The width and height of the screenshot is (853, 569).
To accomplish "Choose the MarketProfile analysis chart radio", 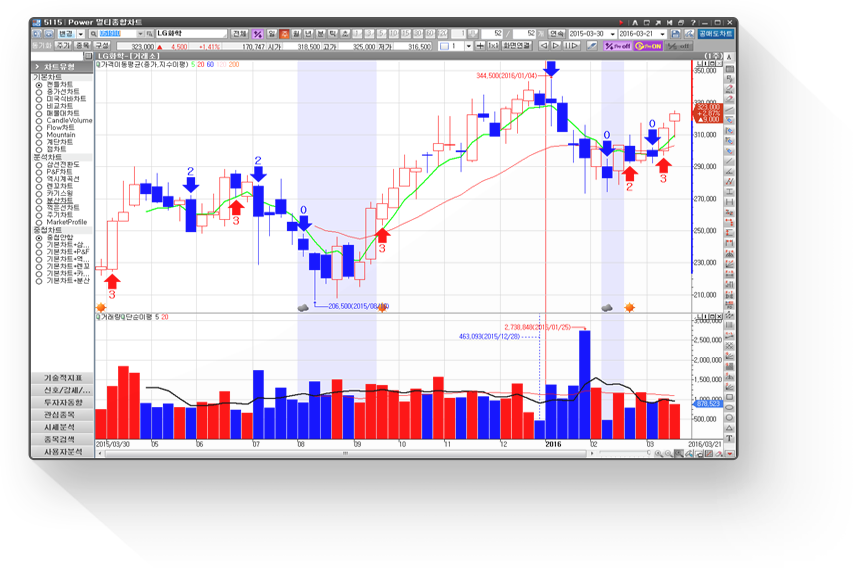I will [x=39, y=222].
